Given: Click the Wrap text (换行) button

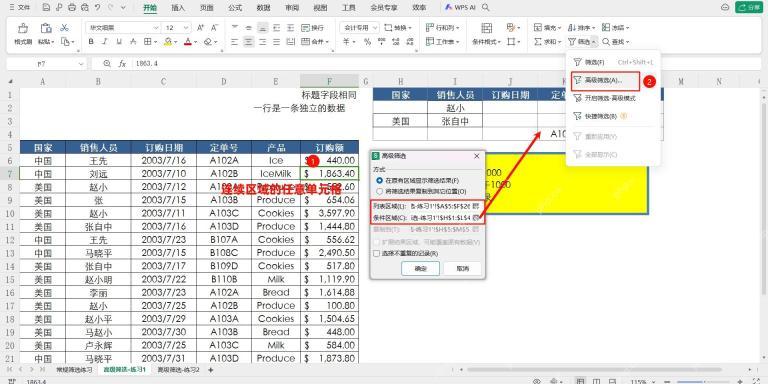Looking at the screenshot, I should pyautogui.click(x=312, y=28).
